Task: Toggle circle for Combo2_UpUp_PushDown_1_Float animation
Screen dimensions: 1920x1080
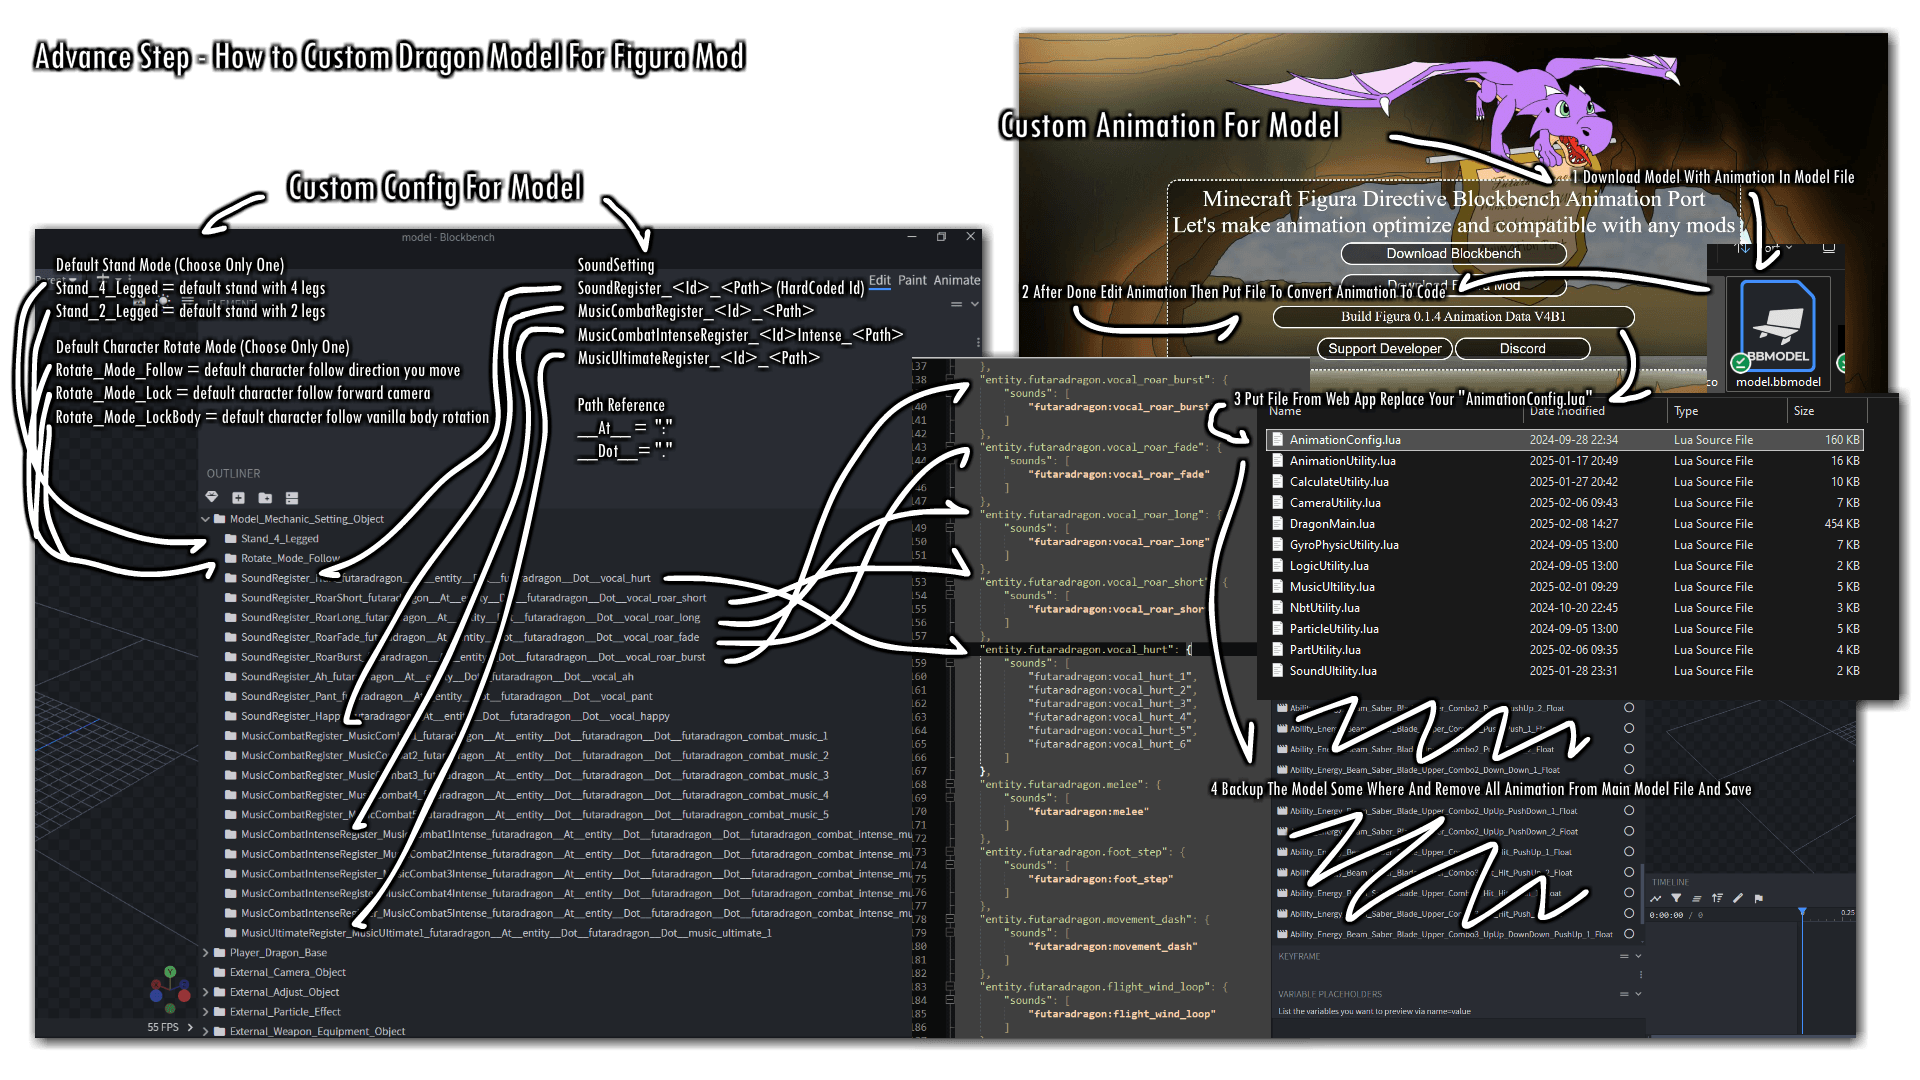Action: (1629, 811)
